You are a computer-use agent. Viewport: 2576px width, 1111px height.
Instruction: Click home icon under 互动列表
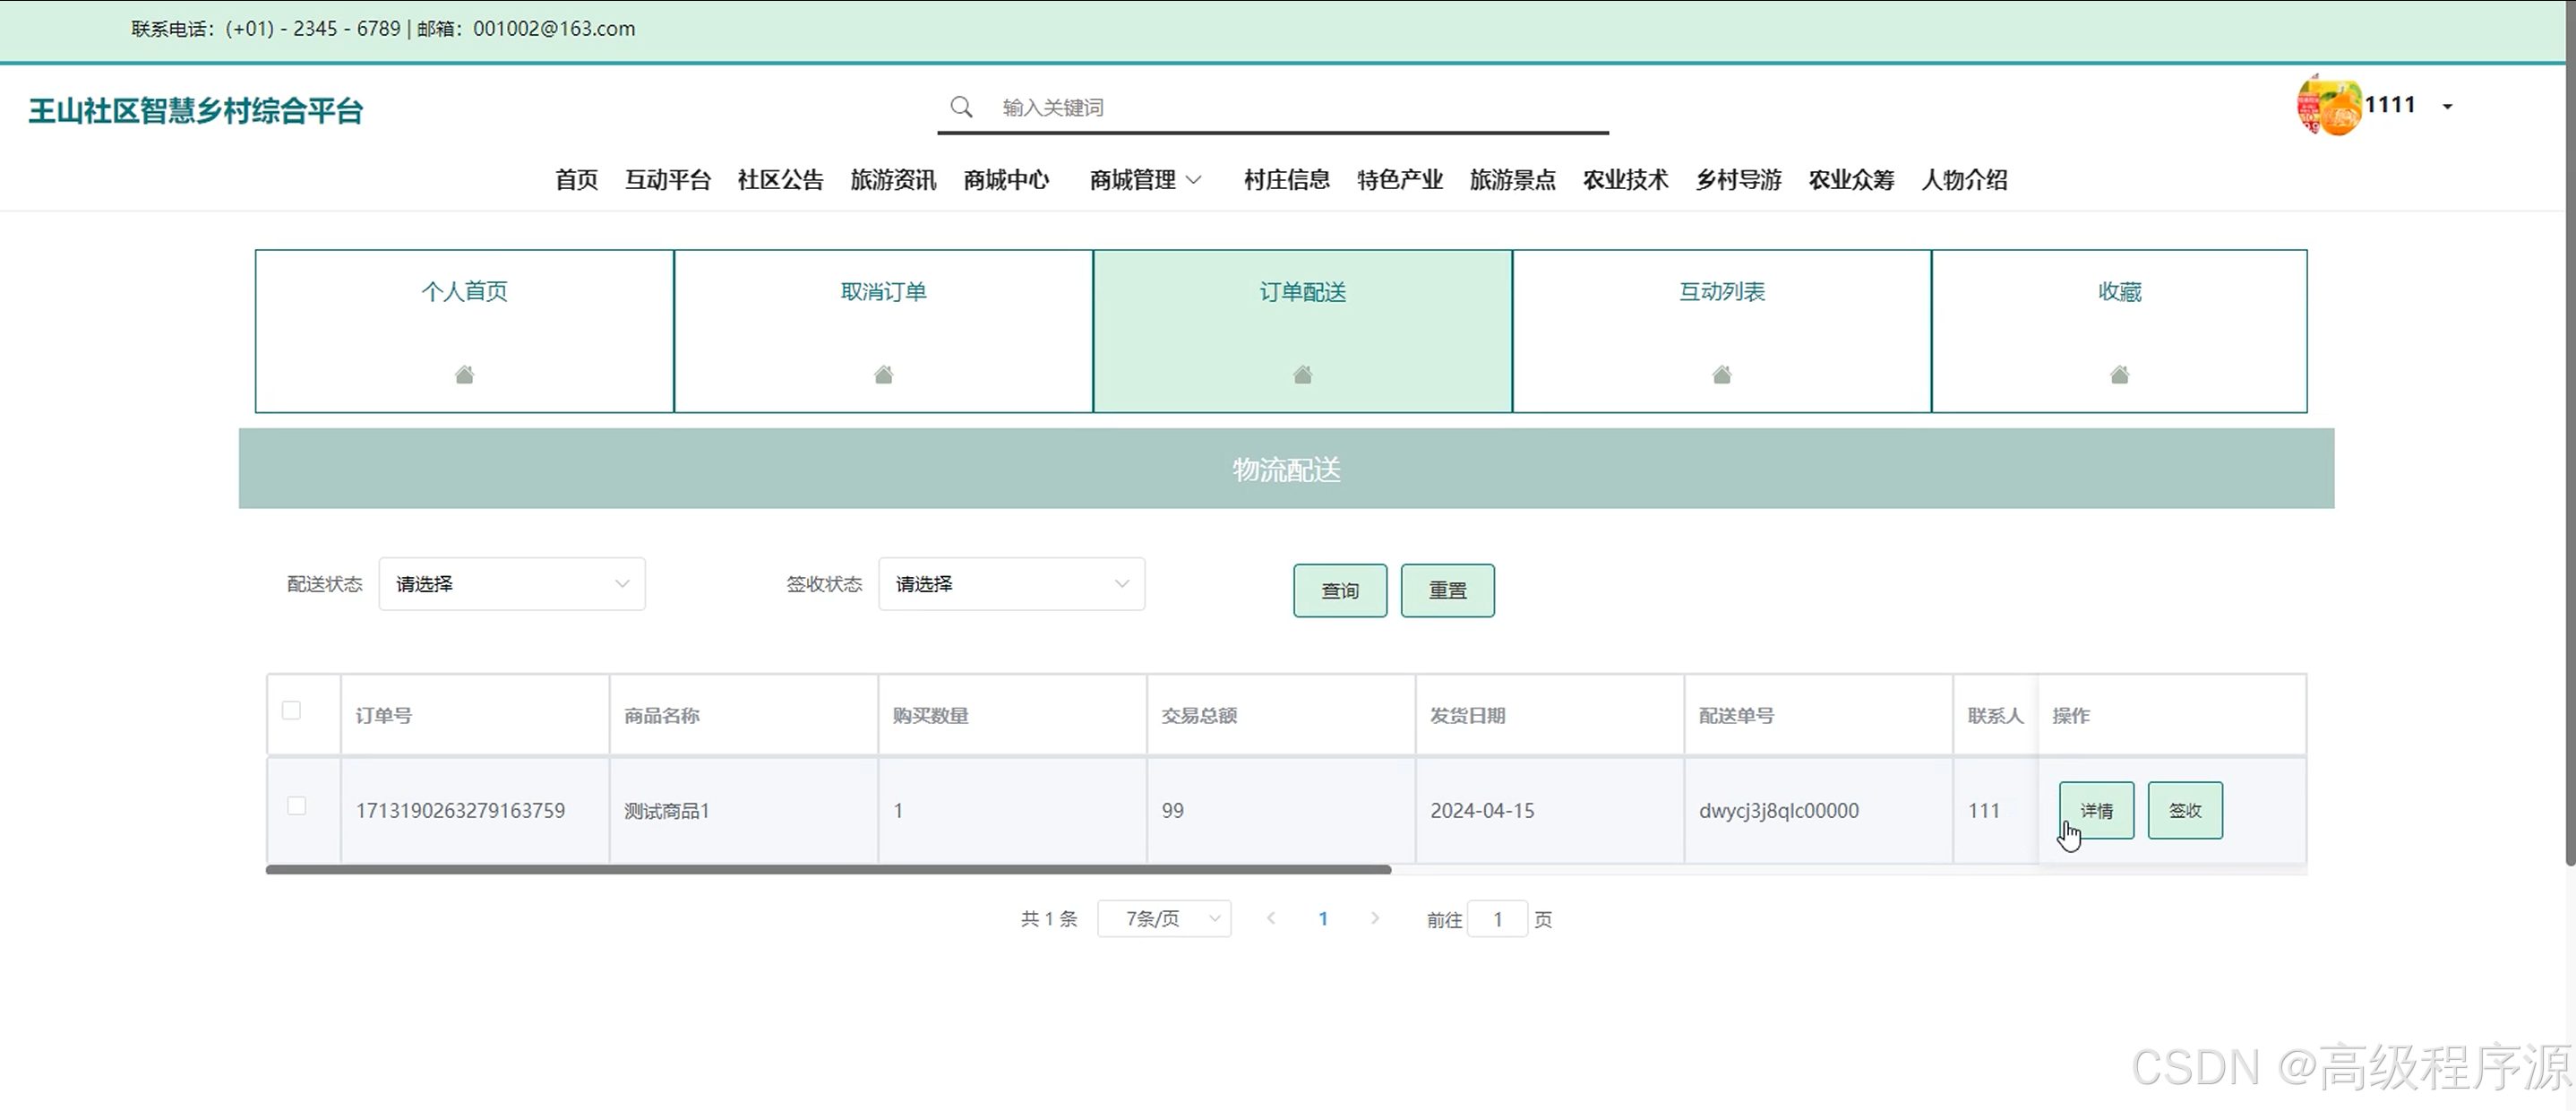1721,375
